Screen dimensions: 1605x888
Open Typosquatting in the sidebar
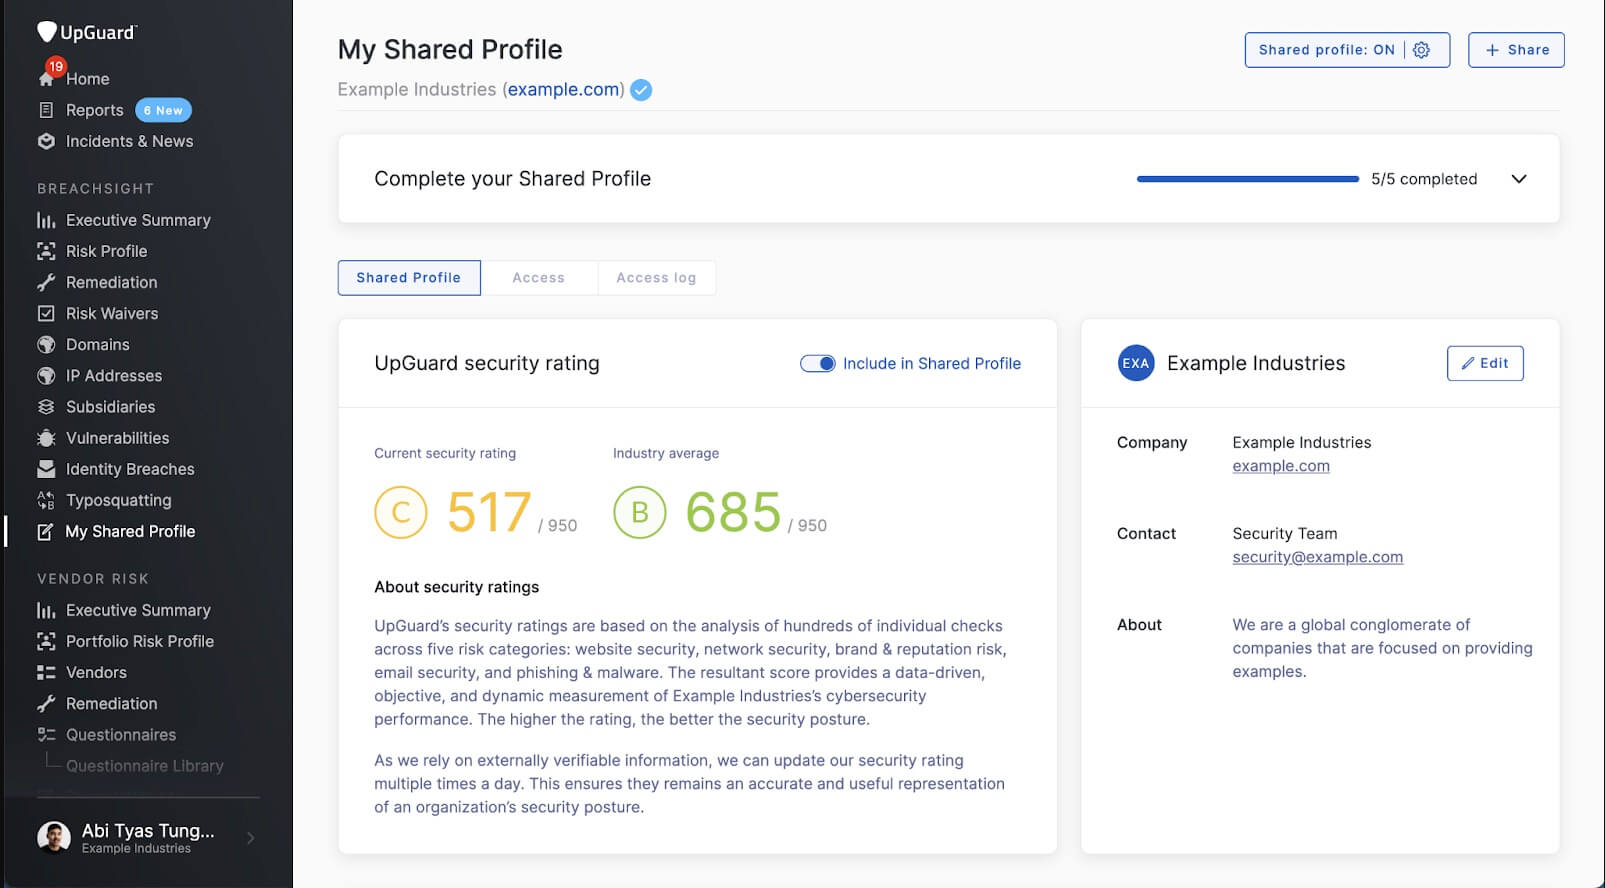[x=119, y=500]
